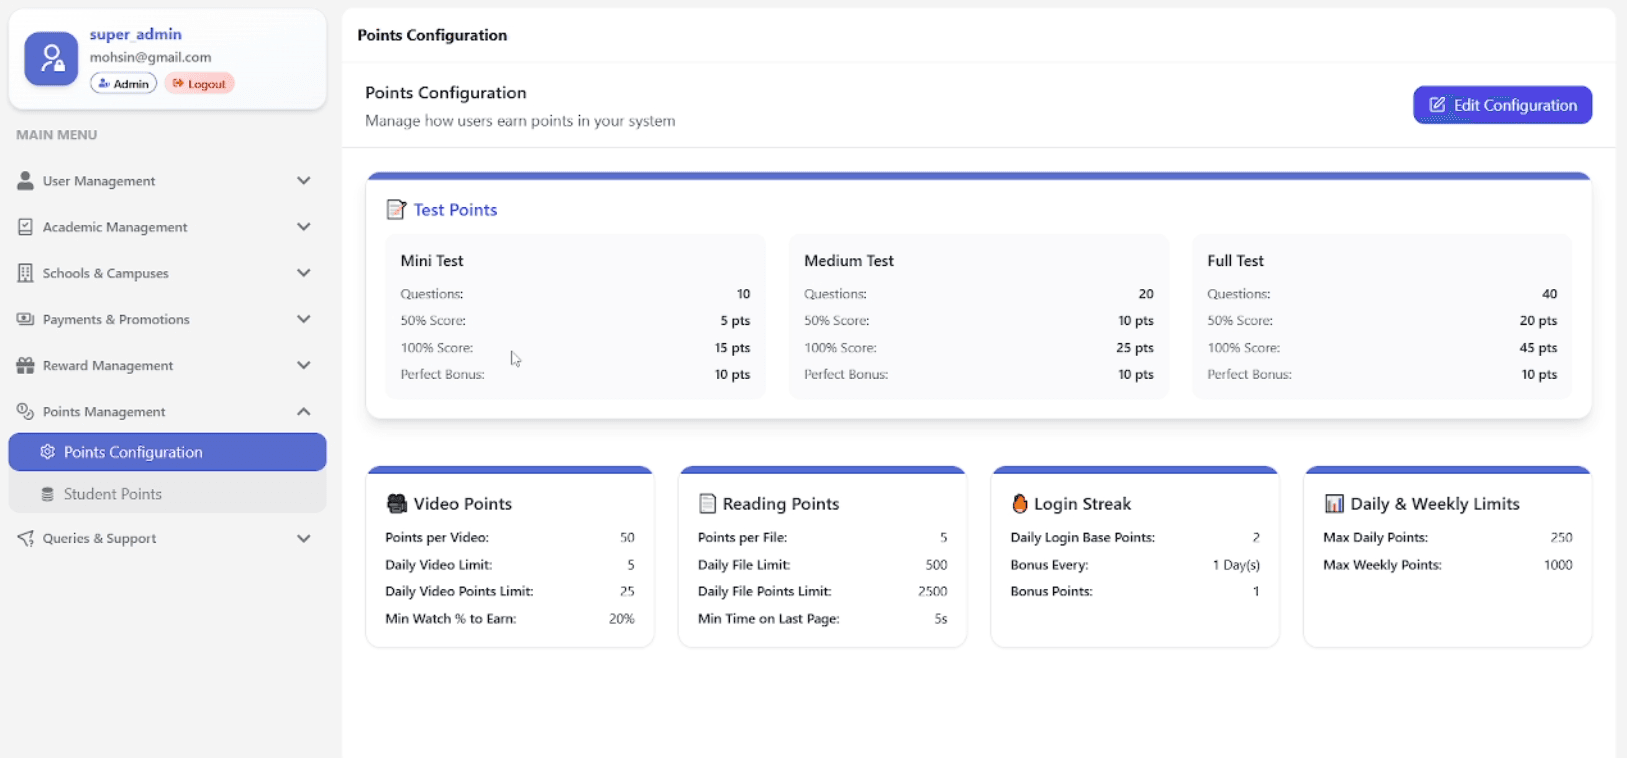Image resolution: width=1627 pixels, height=758 pixels.
Task: Expand the User Management menu chevron
Action: (304, 181)
